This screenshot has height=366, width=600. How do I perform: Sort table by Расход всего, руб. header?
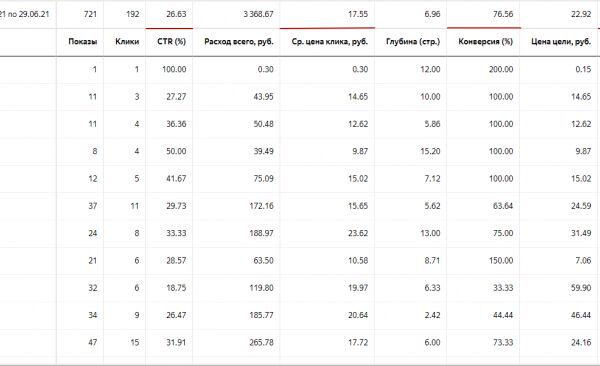(239, 42)
